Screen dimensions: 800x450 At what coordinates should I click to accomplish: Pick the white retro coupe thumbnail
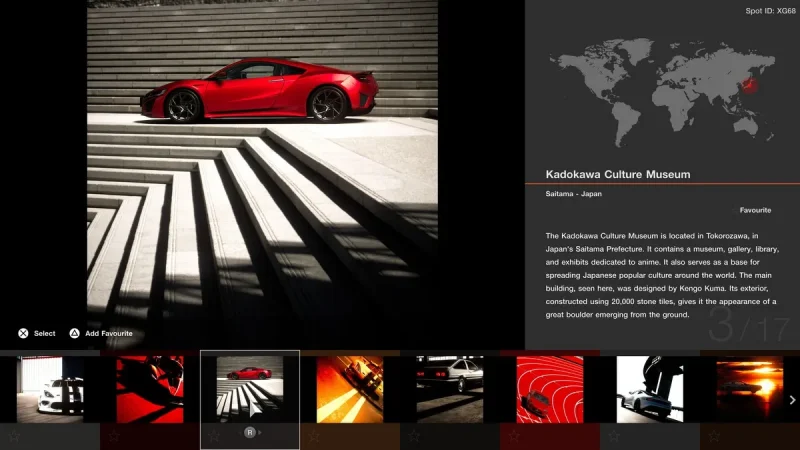449,389
